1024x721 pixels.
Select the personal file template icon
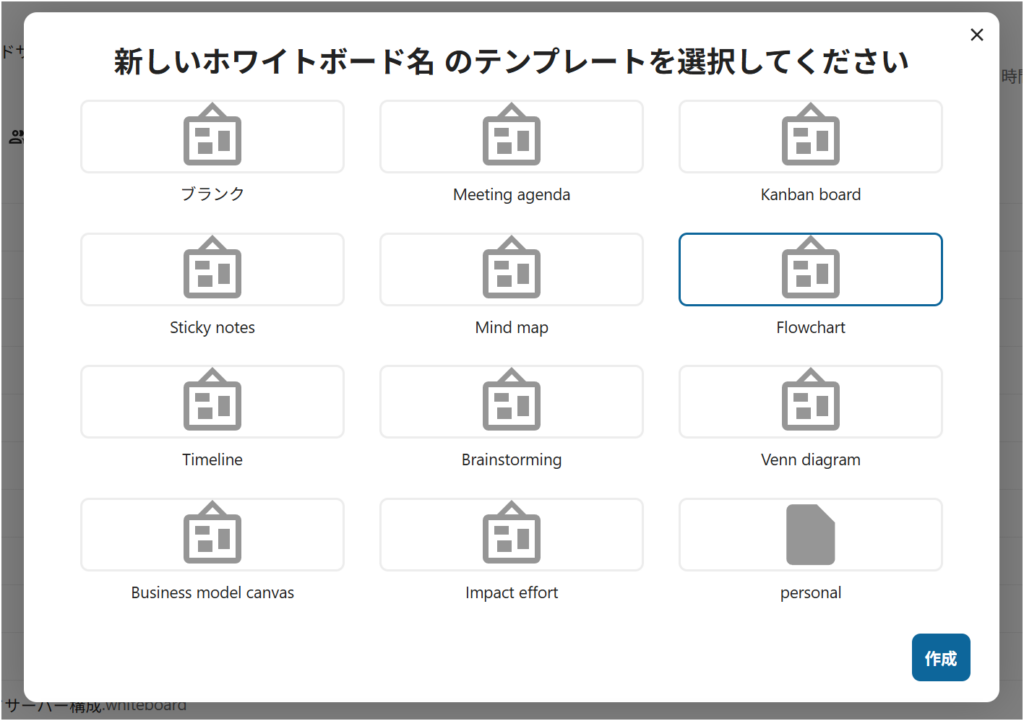tap(810, 535)
